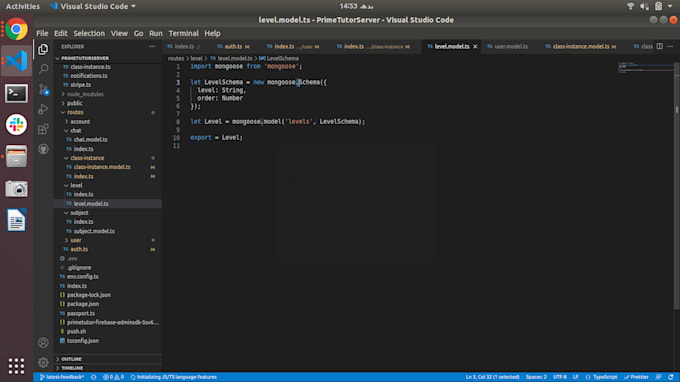Open the GitHub view in activity bar
This screenshot has width=680, height=382.
(x=43, y=149)
